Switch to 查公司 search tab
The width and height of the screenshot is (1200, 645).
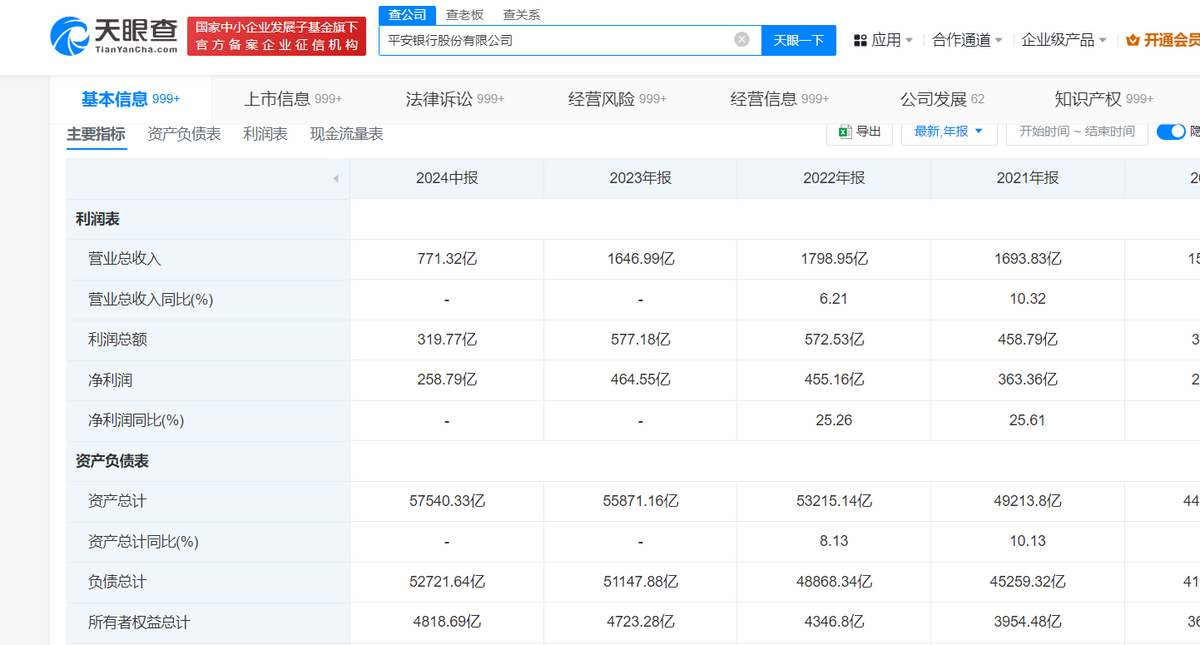click(407, 14)
